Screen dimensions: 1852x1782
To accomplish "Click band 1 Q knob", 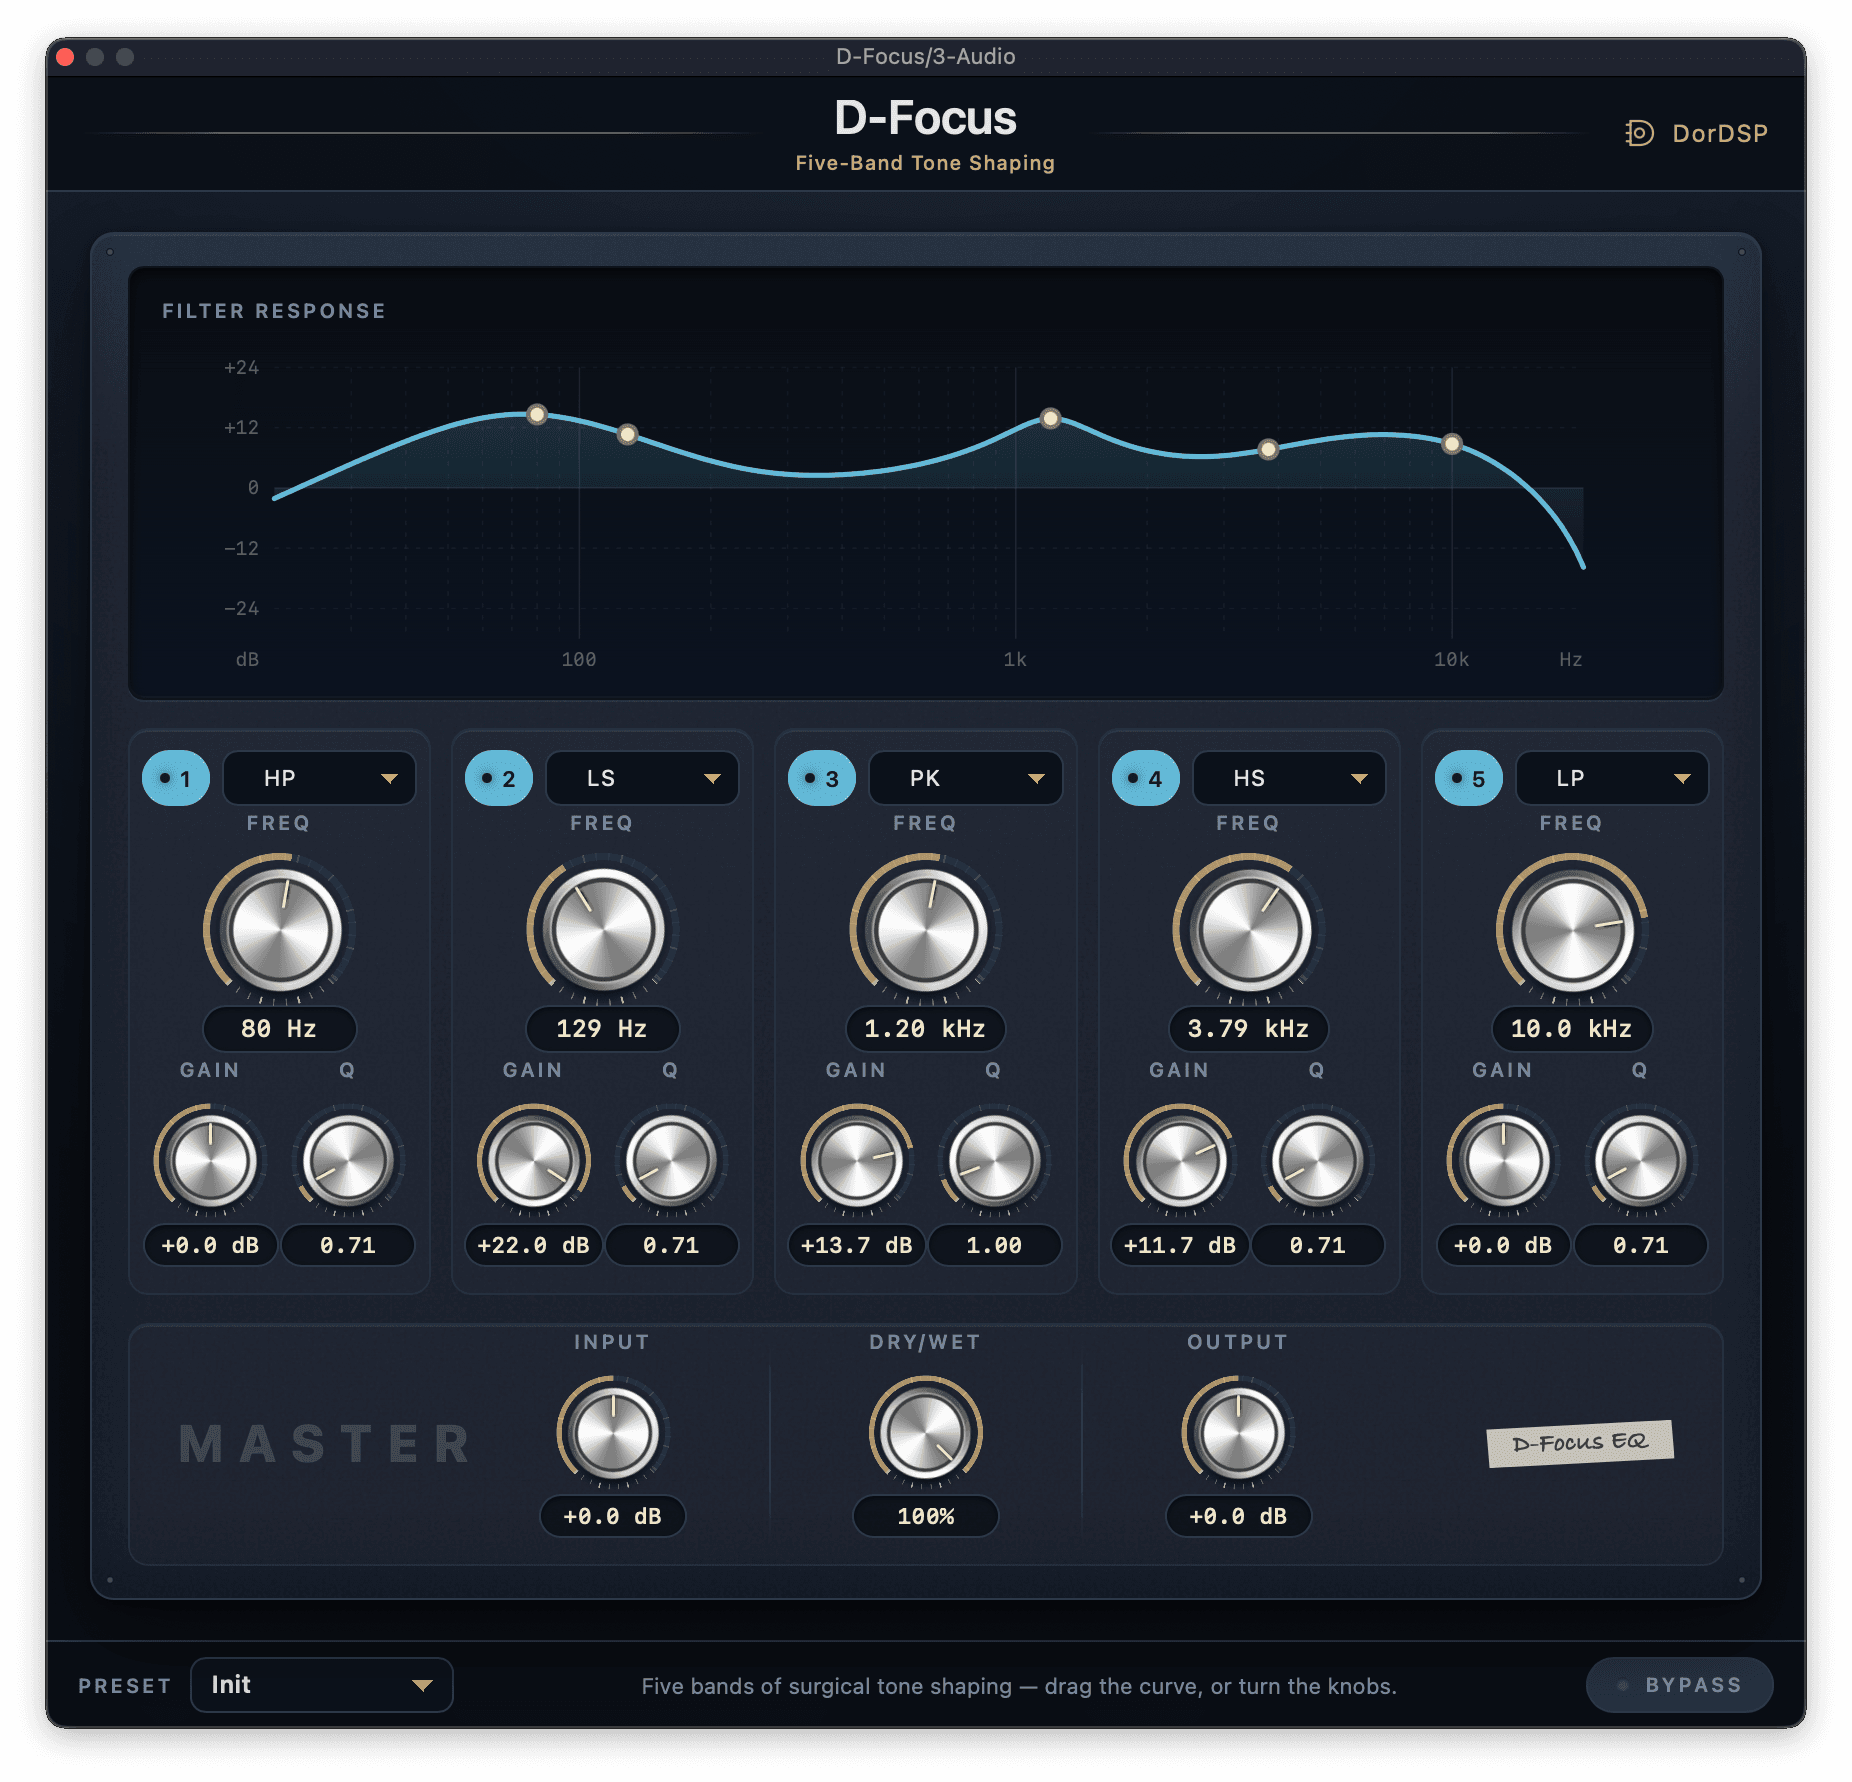I will (x=348, y=1161).
